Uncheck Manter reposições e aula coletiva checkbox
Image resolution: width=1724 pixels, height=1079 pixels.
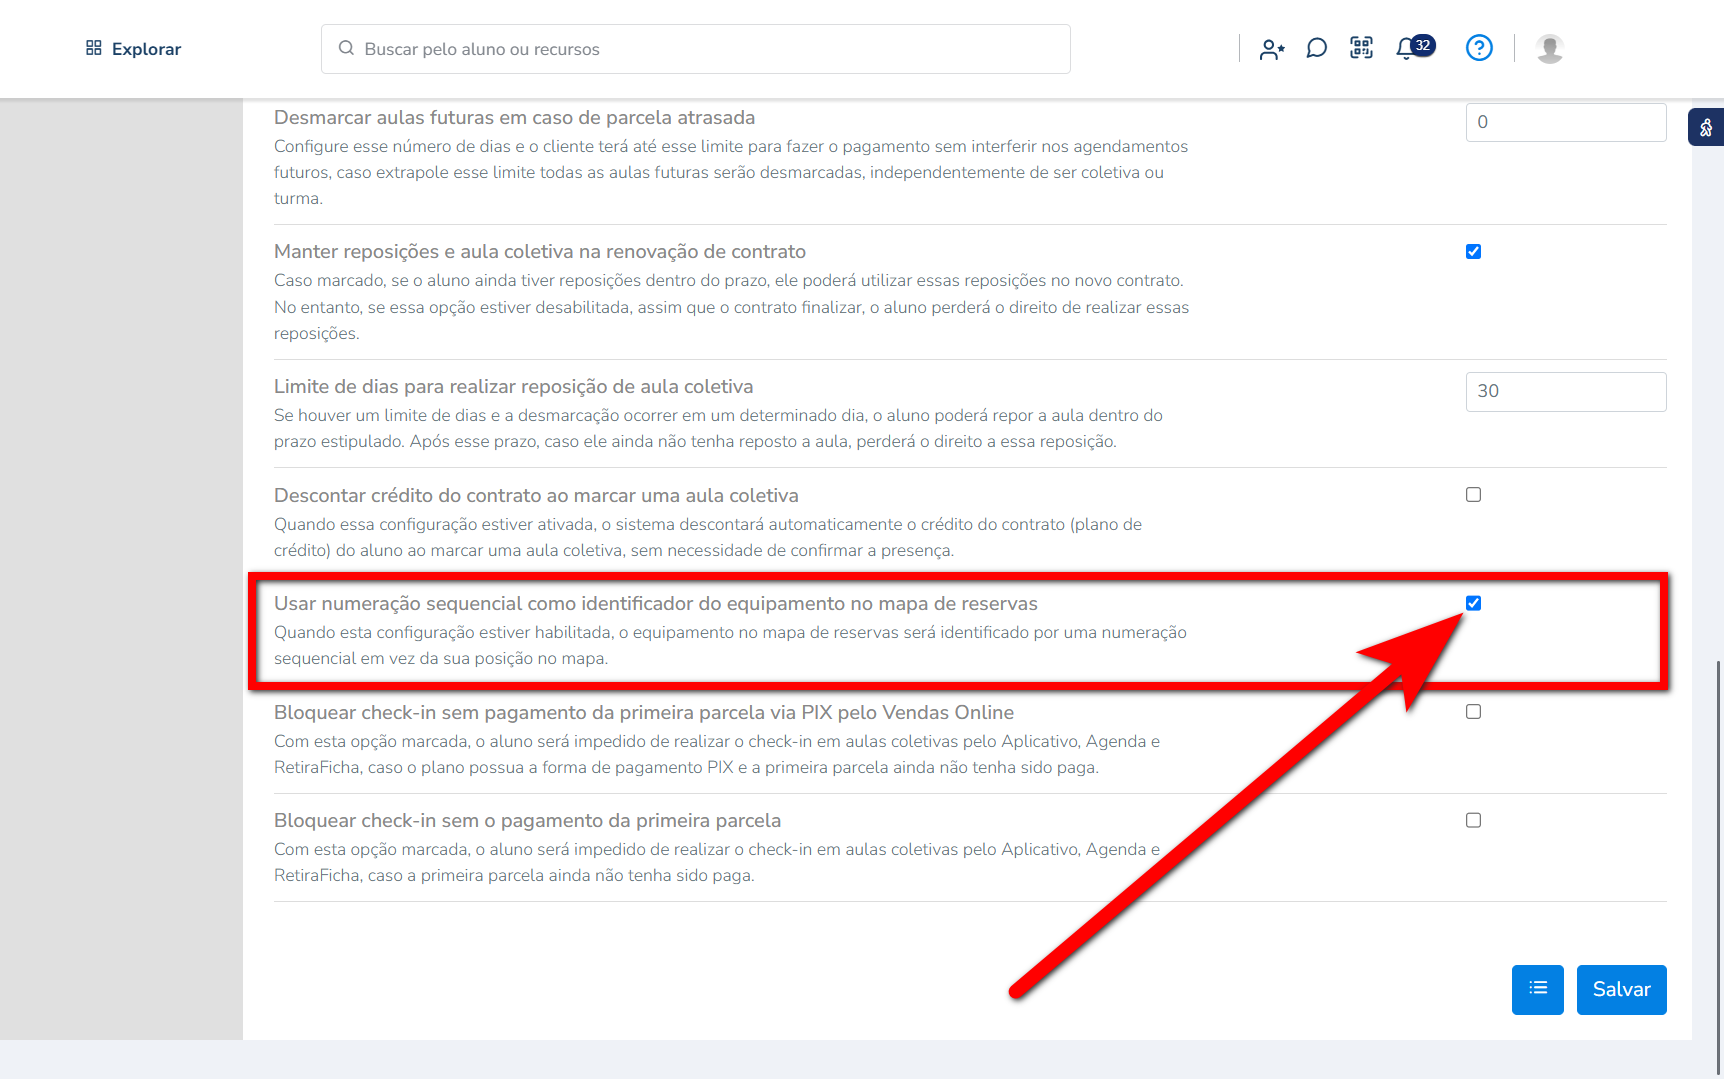click(x=1473, y=252)
